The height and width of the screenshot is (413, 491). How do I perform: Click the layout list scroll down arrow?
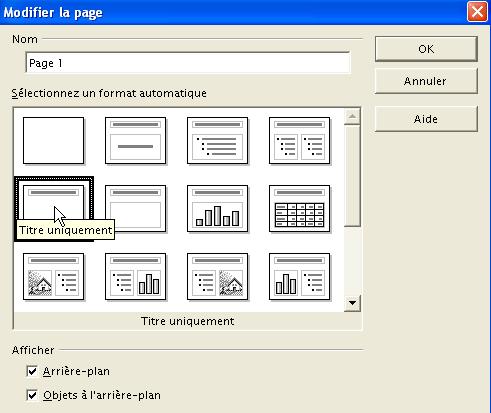click(x=352, y=303)
